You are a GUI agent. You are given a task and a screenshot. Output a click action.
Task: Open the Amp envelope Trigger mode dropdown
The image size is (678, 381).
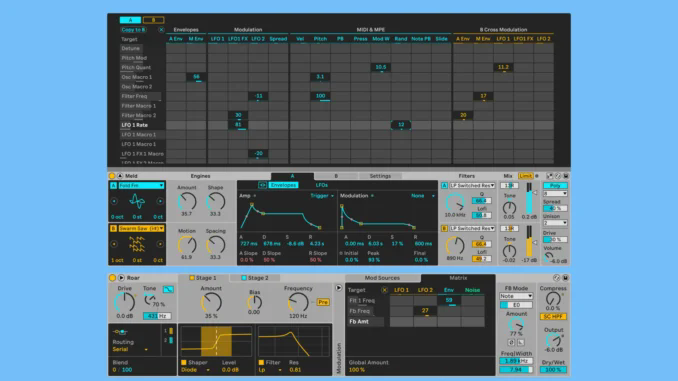(322, 196)
